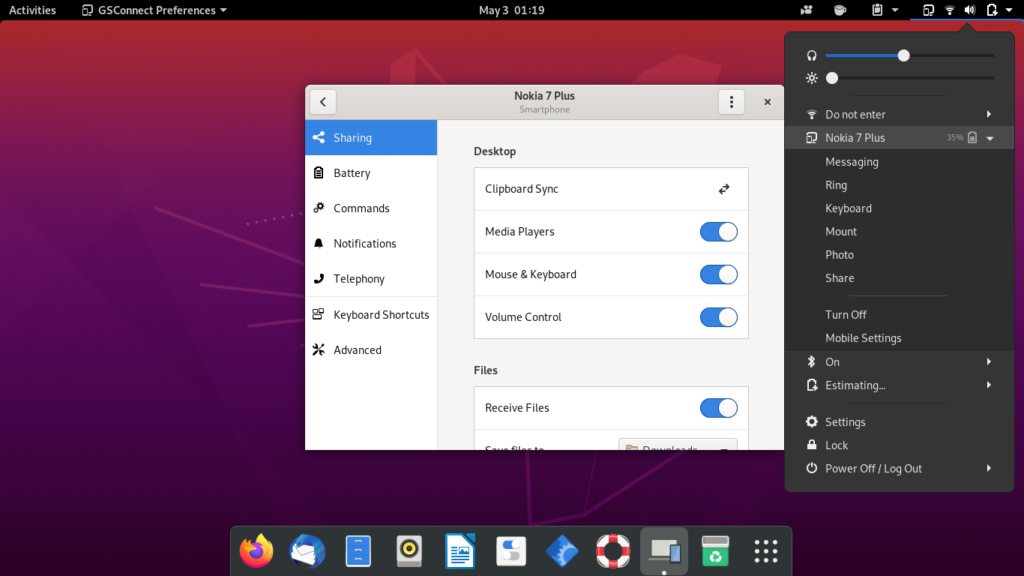Click the Clipboard Sync direction arrows icon
Viewport: 1024px width, 576px height.
[x=724, y=189]
